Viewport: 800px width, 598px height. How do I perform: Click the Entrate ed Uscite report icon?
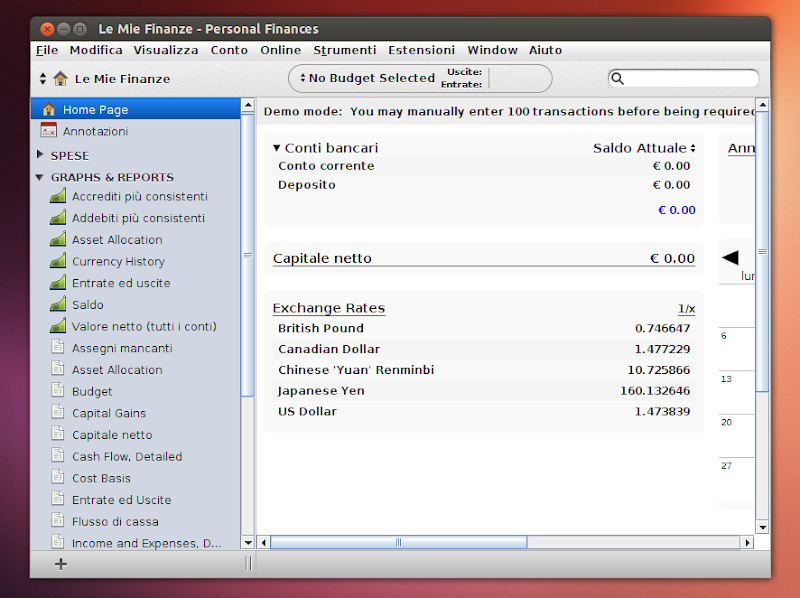tap(58, 499)
